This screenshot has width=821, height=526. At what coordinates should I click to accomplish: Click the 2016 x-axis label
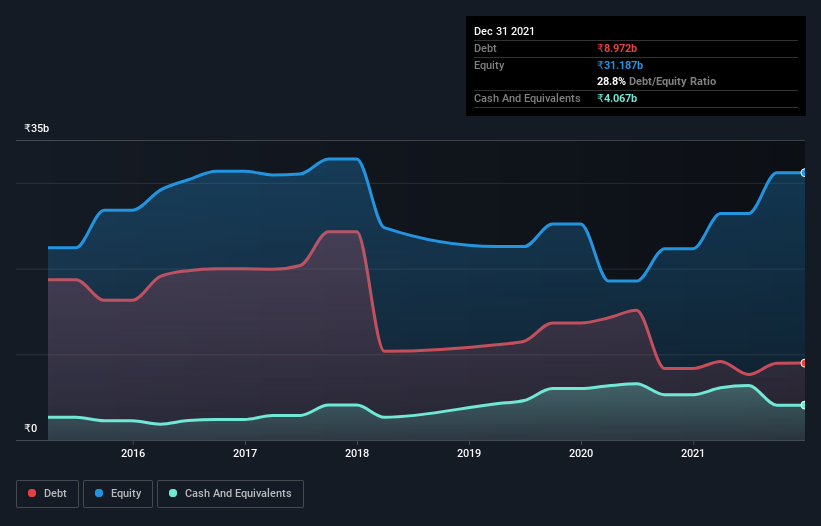(133, 453)
